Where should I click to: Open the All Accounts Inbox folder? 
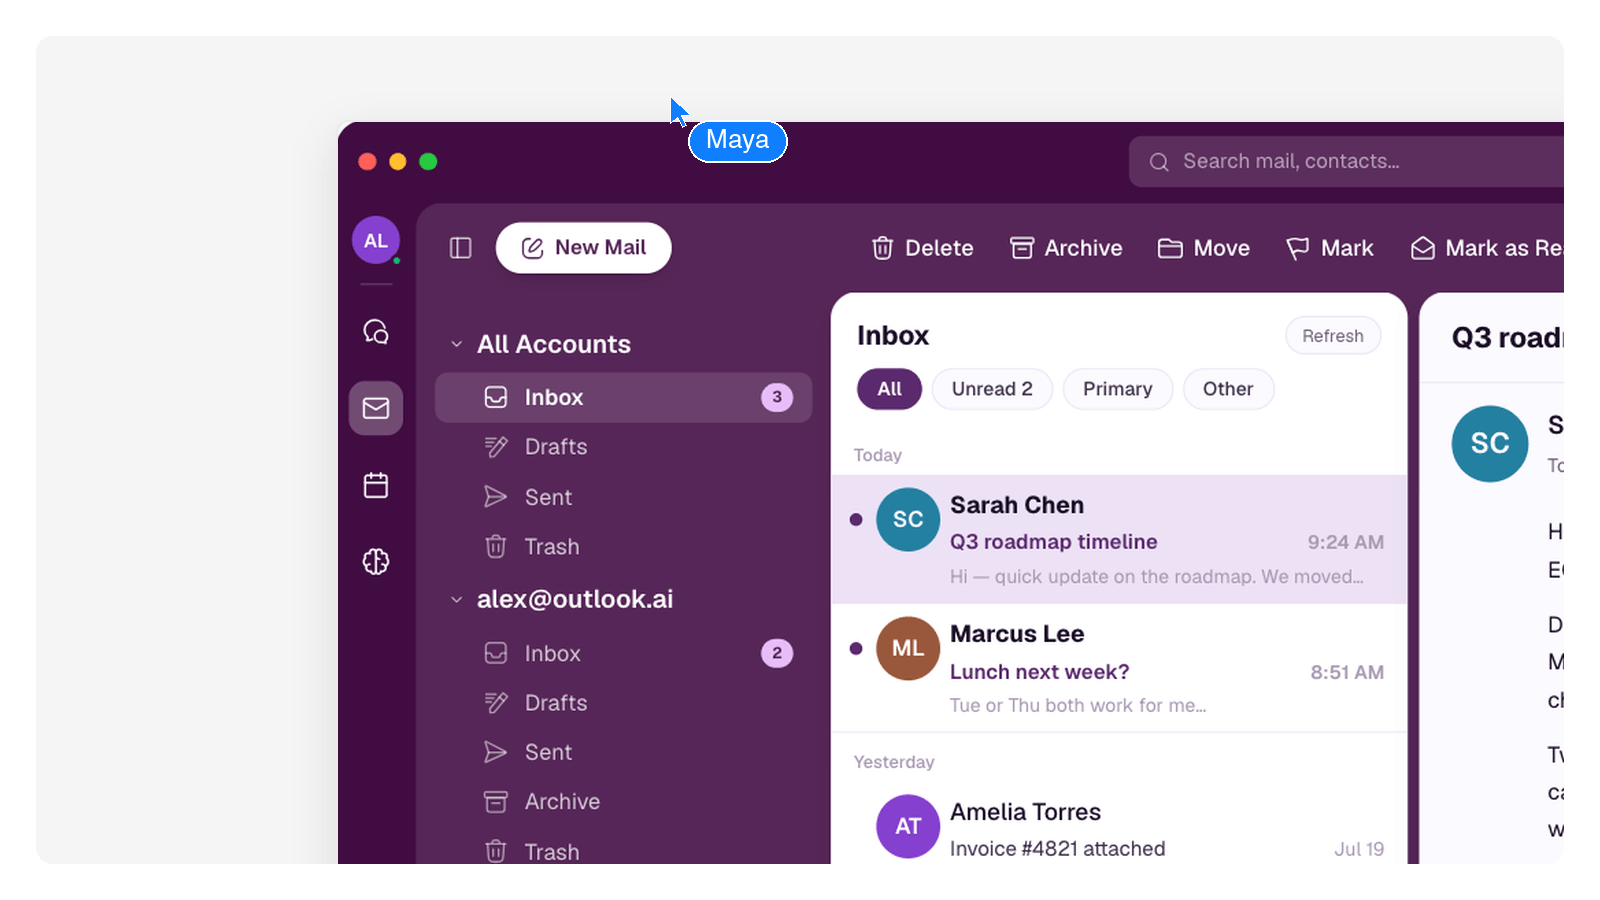click(623, 397)
